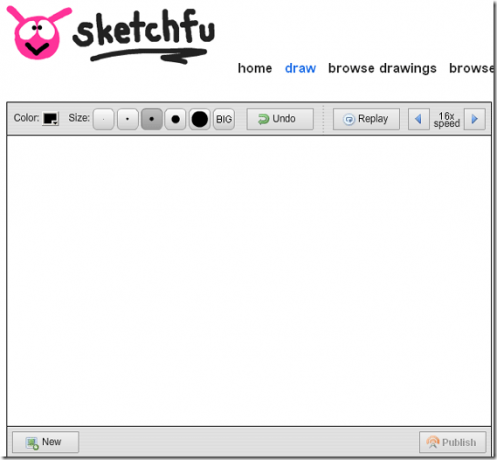Click the sketchfu handwritten title logo

[144, 36]
